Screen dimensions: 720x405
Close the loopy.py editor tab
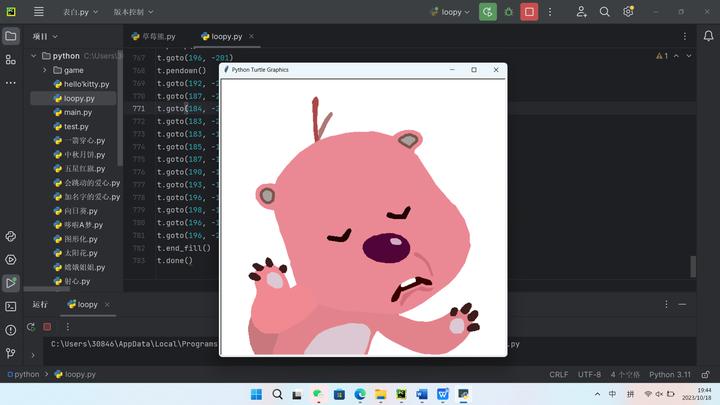251,36
